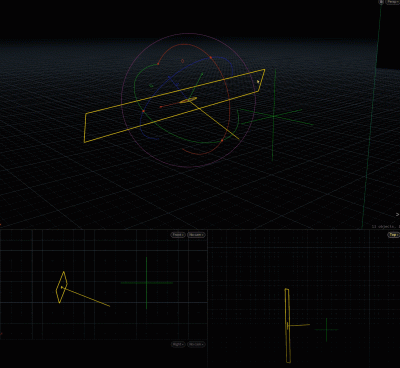Open No cam menu in Right viewport

pos(196,344)
